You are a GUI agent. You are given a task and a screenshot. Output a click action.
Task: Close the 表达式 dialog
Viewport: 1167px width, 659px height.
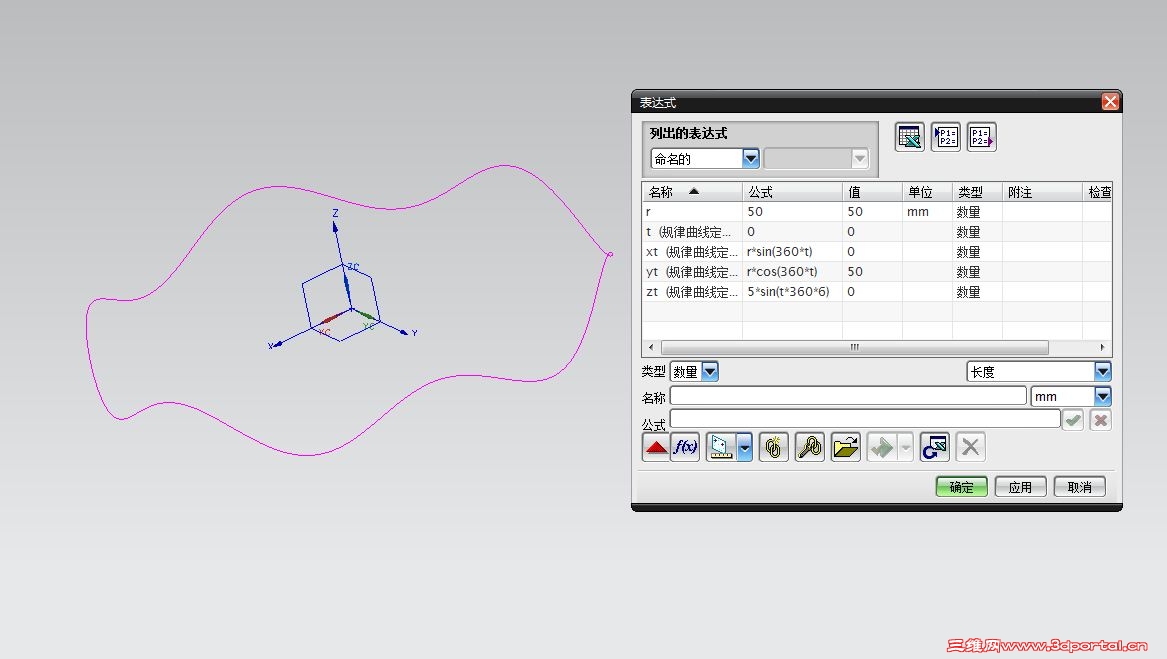pos(1110,101)
